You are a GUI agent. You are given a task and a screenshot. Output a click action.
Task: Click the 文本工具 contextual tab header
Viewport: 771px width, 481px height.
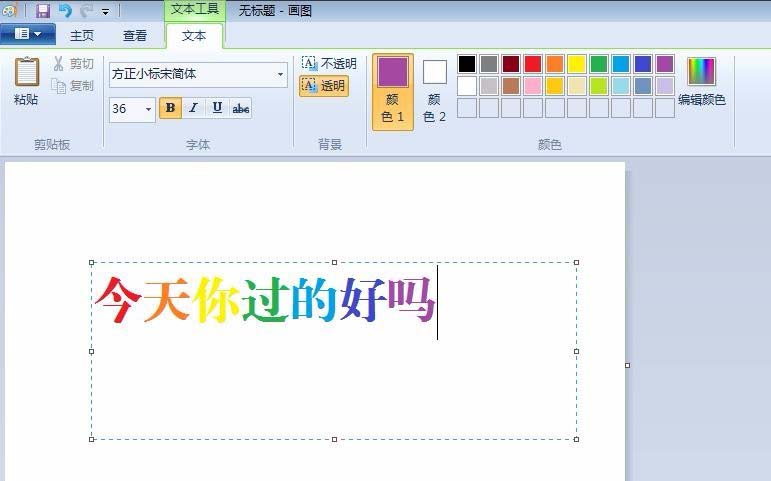point(195,10)
